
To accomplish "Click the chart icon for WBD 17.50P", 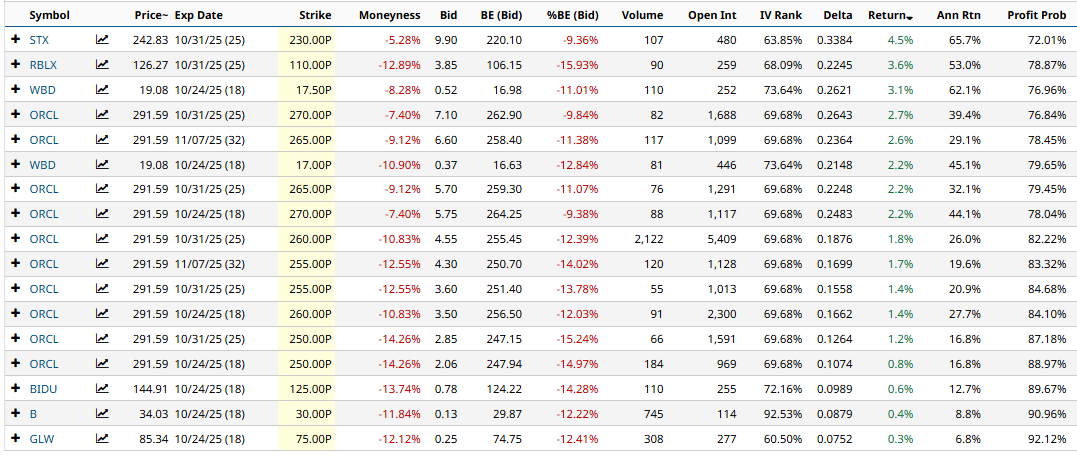I will [x=102, y=90].
